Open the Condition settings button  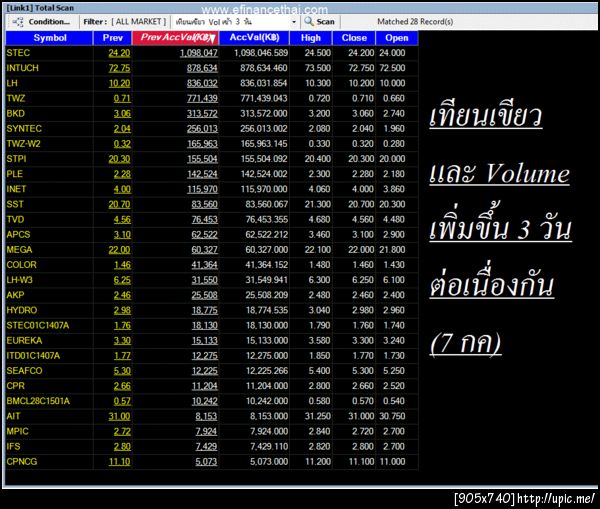(x=42, y=22)
